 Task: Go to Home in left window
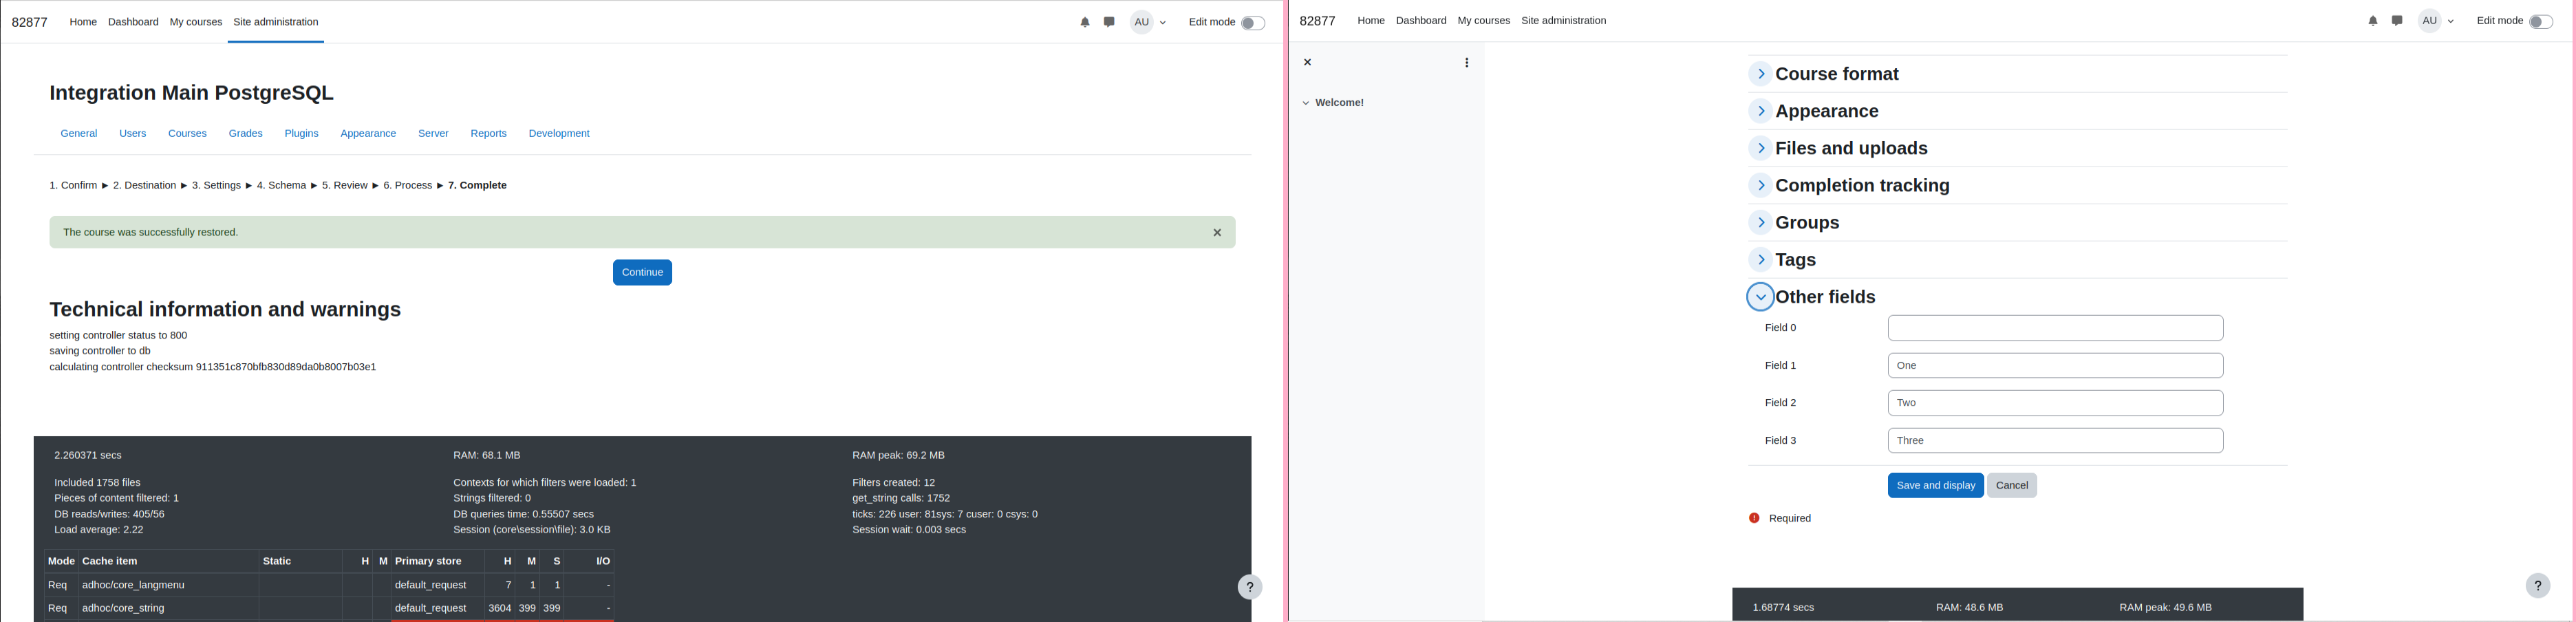click(x=83, y=22)
